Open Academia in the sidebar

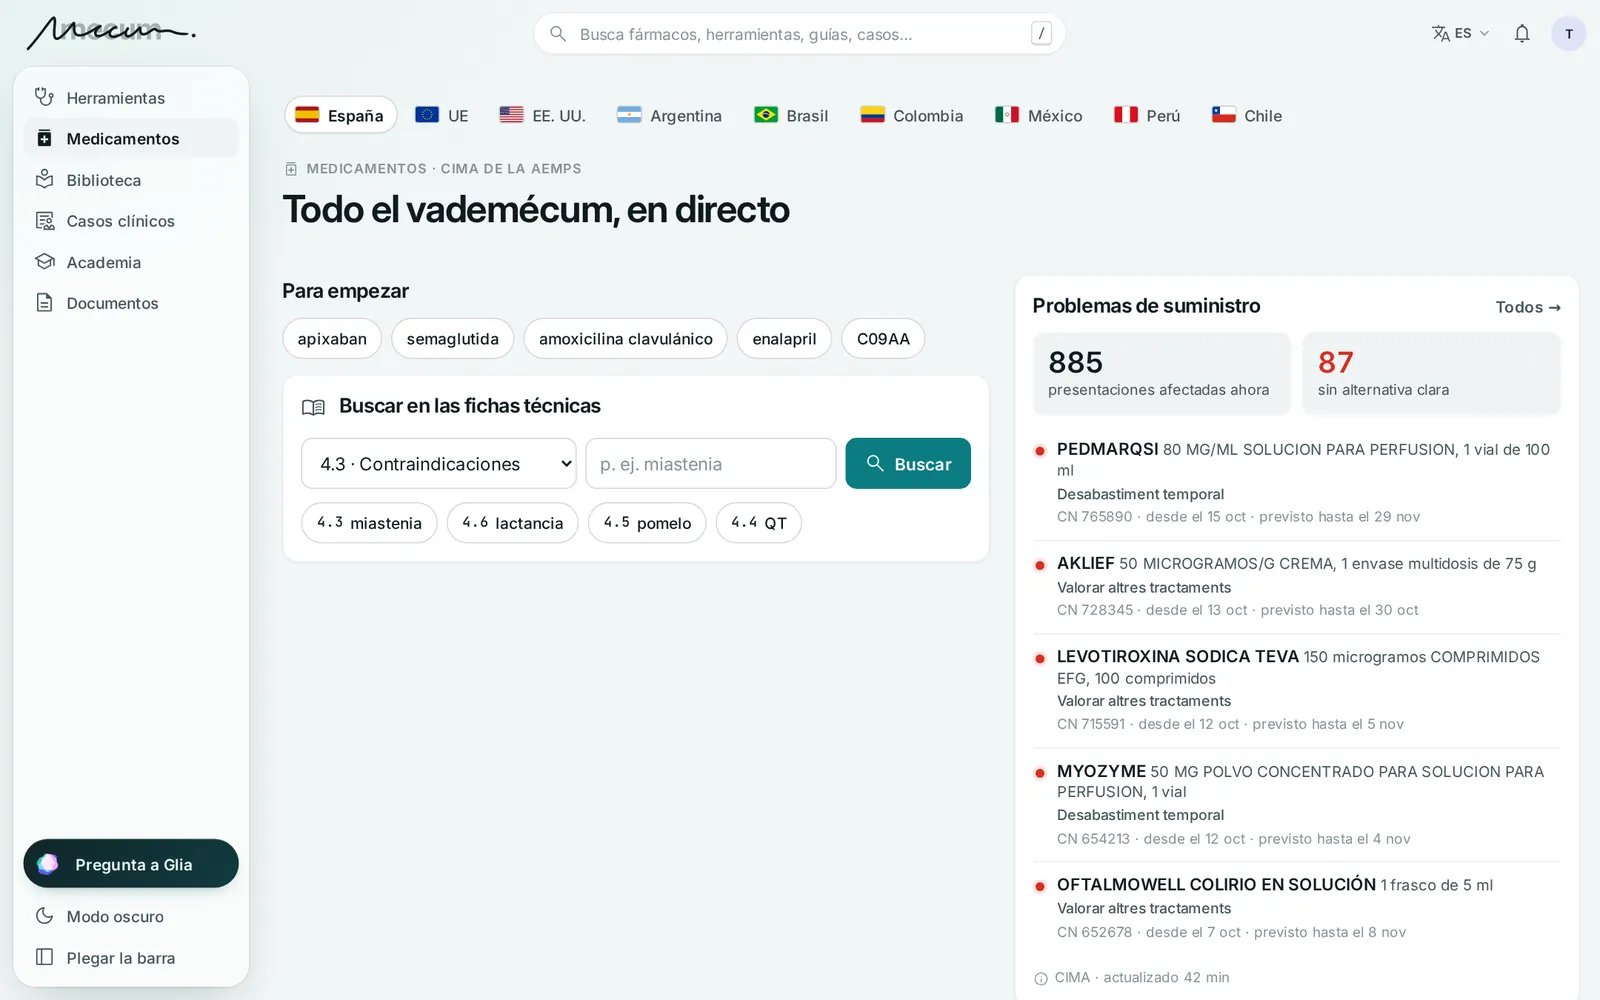pos(131,262)
